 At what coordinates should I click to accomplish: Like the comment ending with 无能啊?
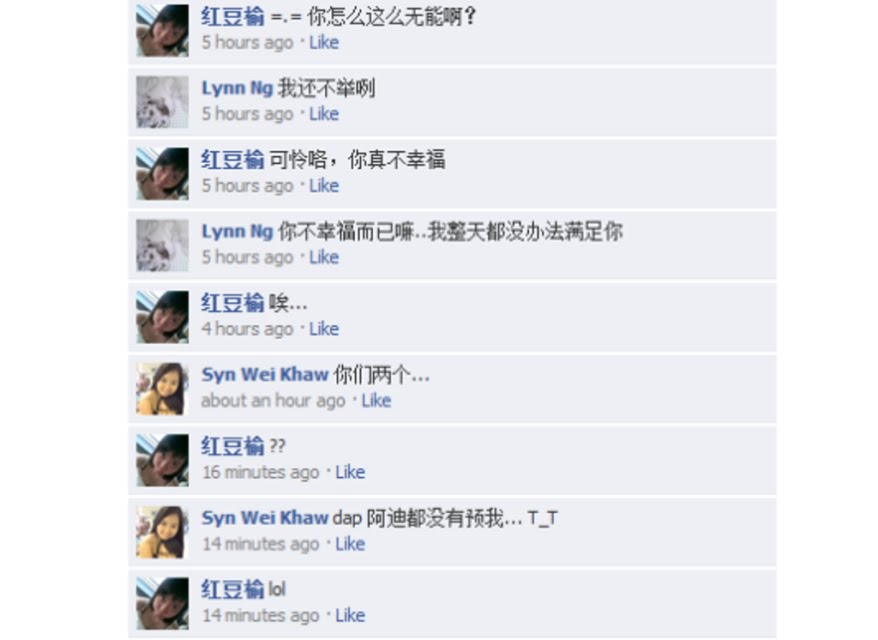[x=324, y=43]
